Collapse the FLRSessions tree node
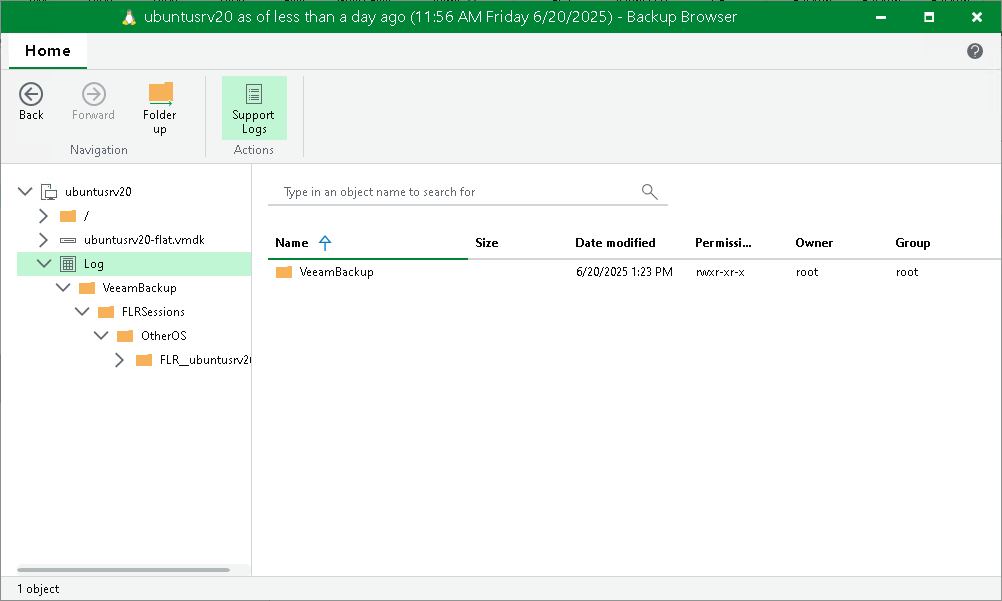Image resolution: width=1002 pixels, height=601 pixels. pos(82,311)
